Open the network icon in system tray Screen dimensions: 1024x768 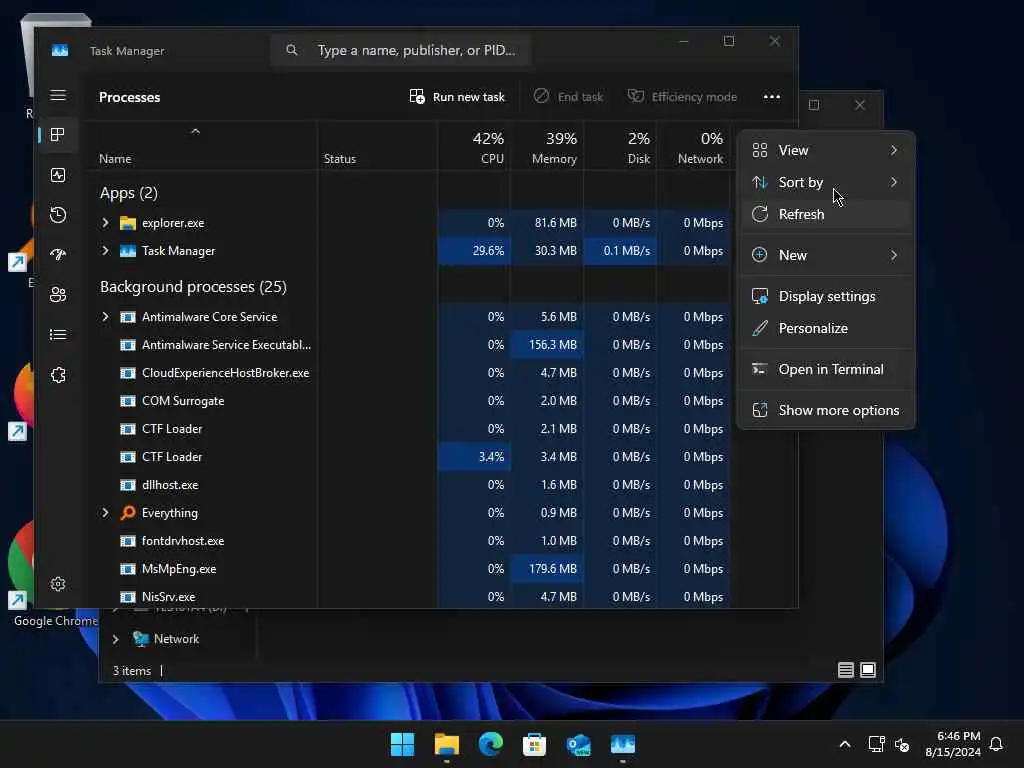[876, 744]
